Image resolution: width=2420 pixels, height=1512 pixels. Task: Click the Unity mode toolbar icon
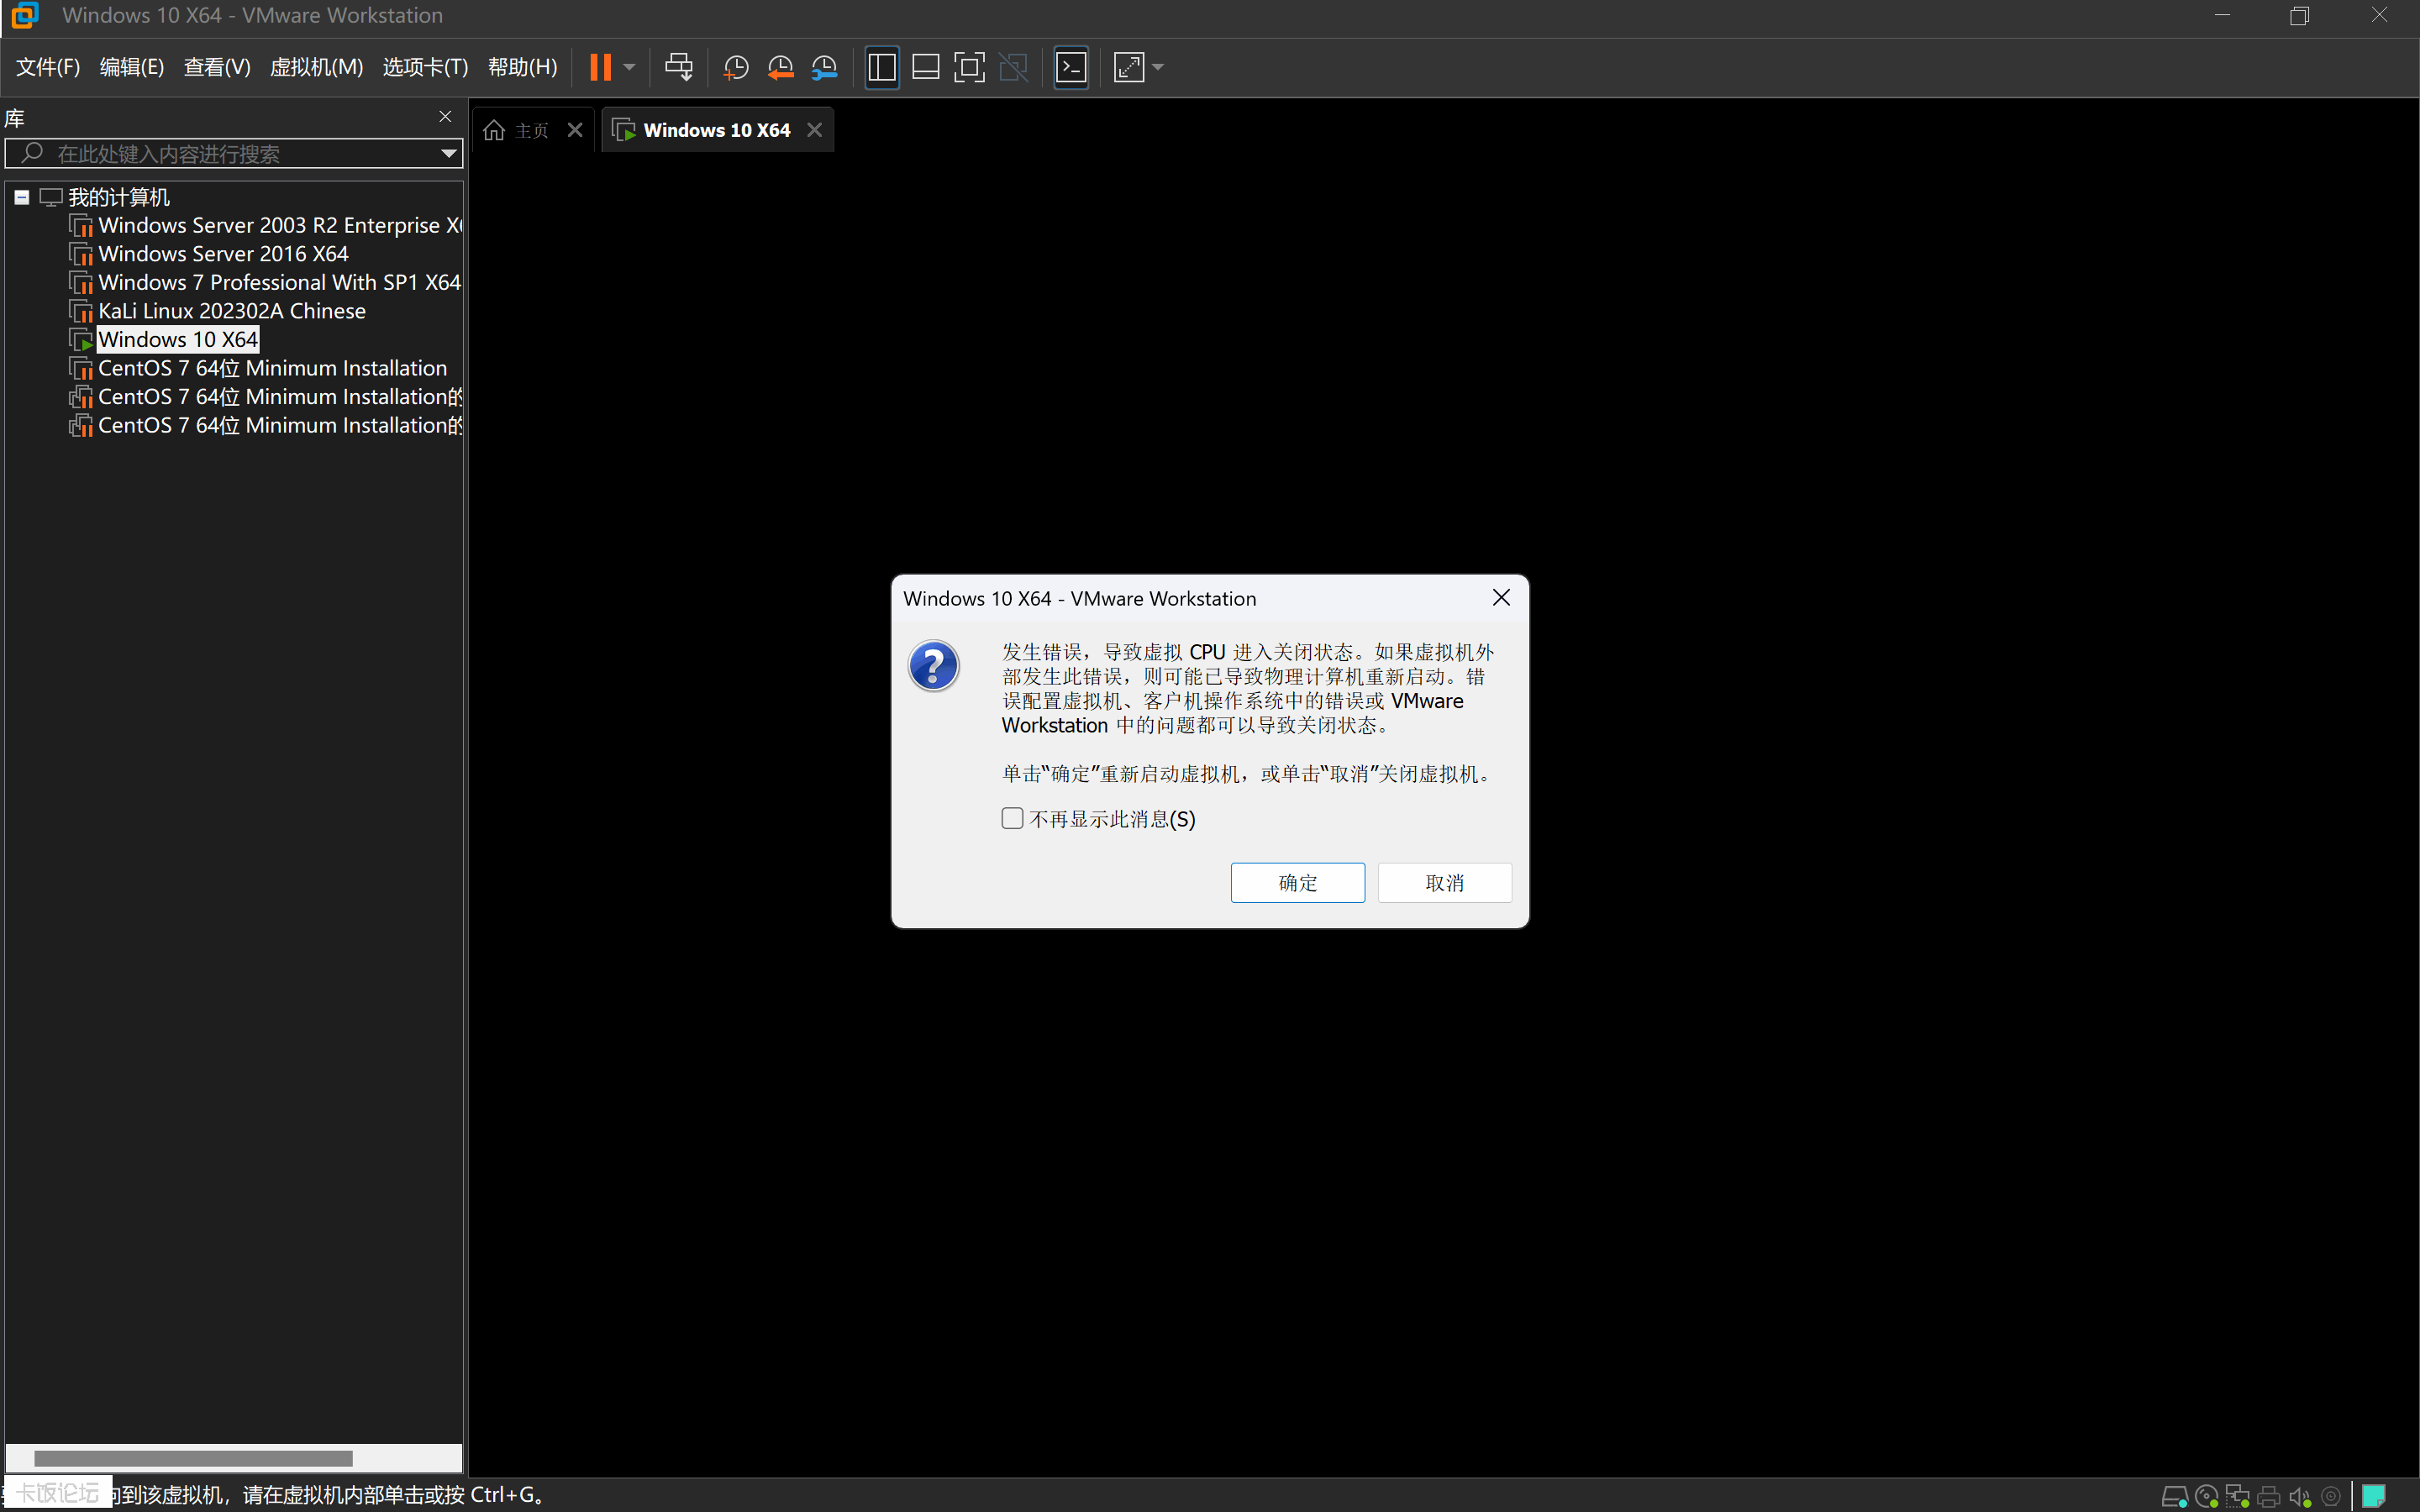(1013, 67)
